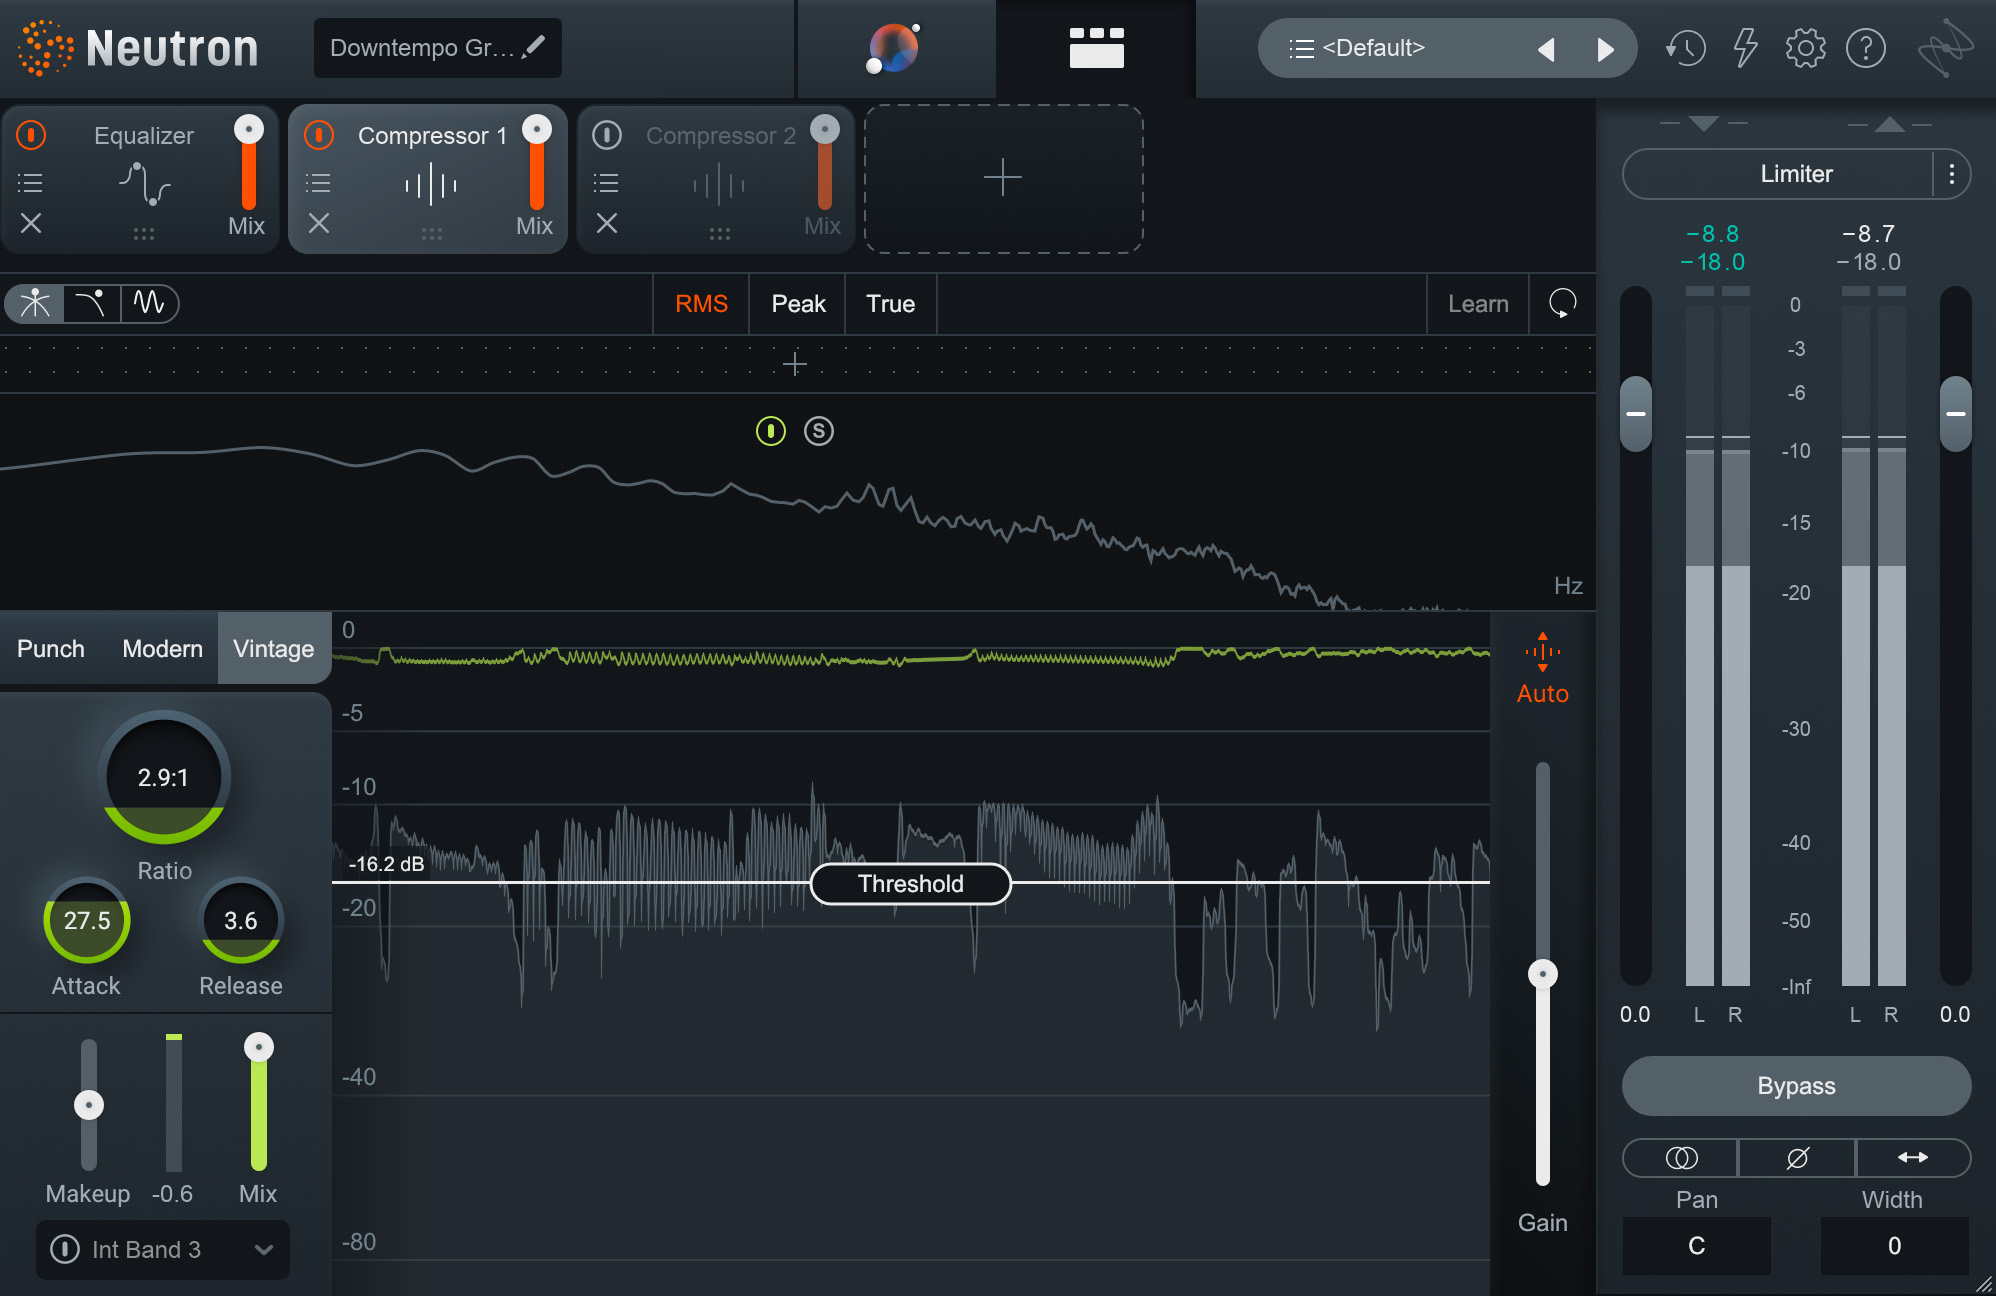Click the Makeup gain slider handle
Image resolution: width=1996 pixels, height=1296 pixels.
[x=89, y=1105]
